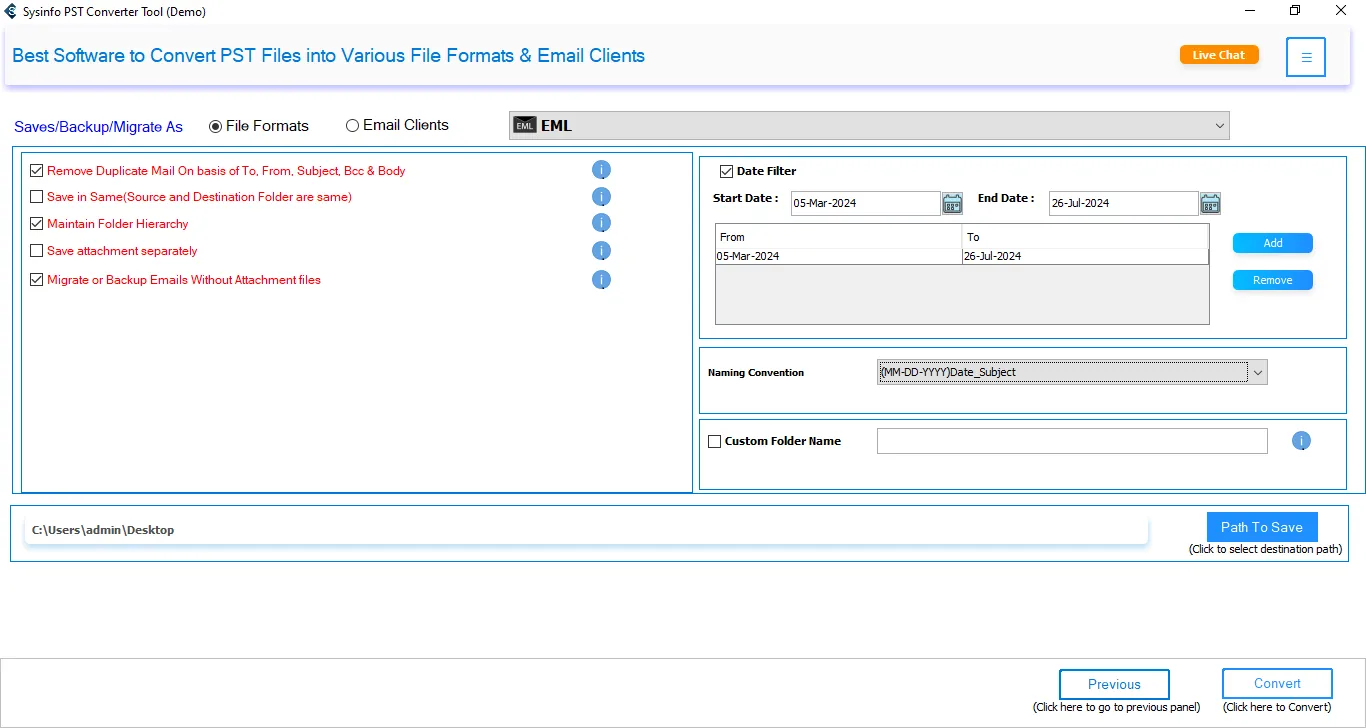
Task: Click info icon for Maintain Folder Hierarchy
Action: tap(601, 223)
